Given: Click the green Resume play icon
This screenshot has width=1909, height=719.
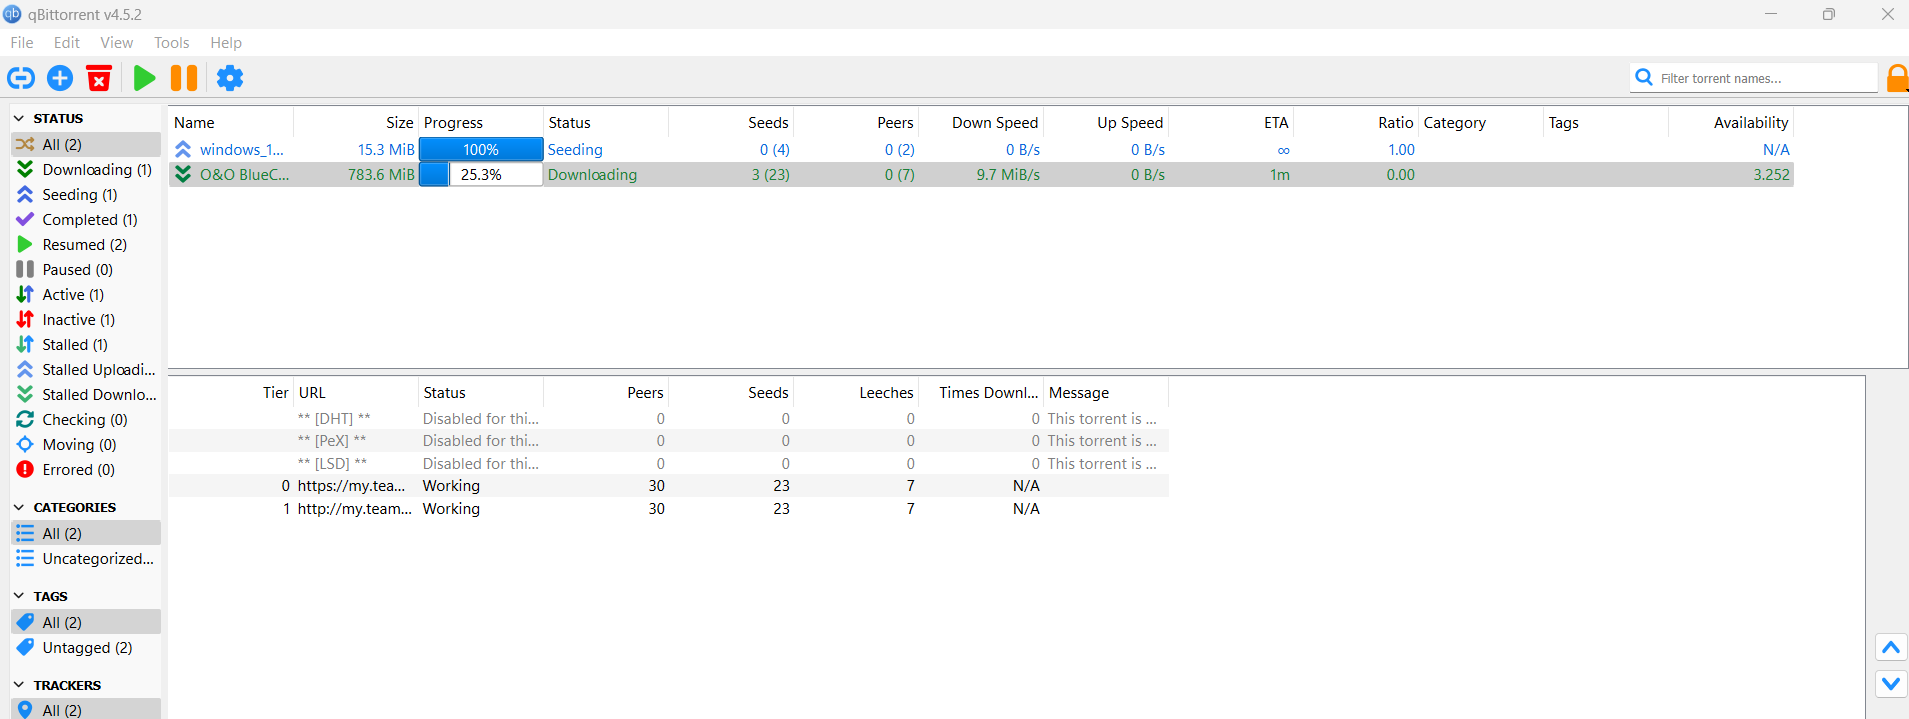Looking at the screenshot, I should click(x=144, y=78).
